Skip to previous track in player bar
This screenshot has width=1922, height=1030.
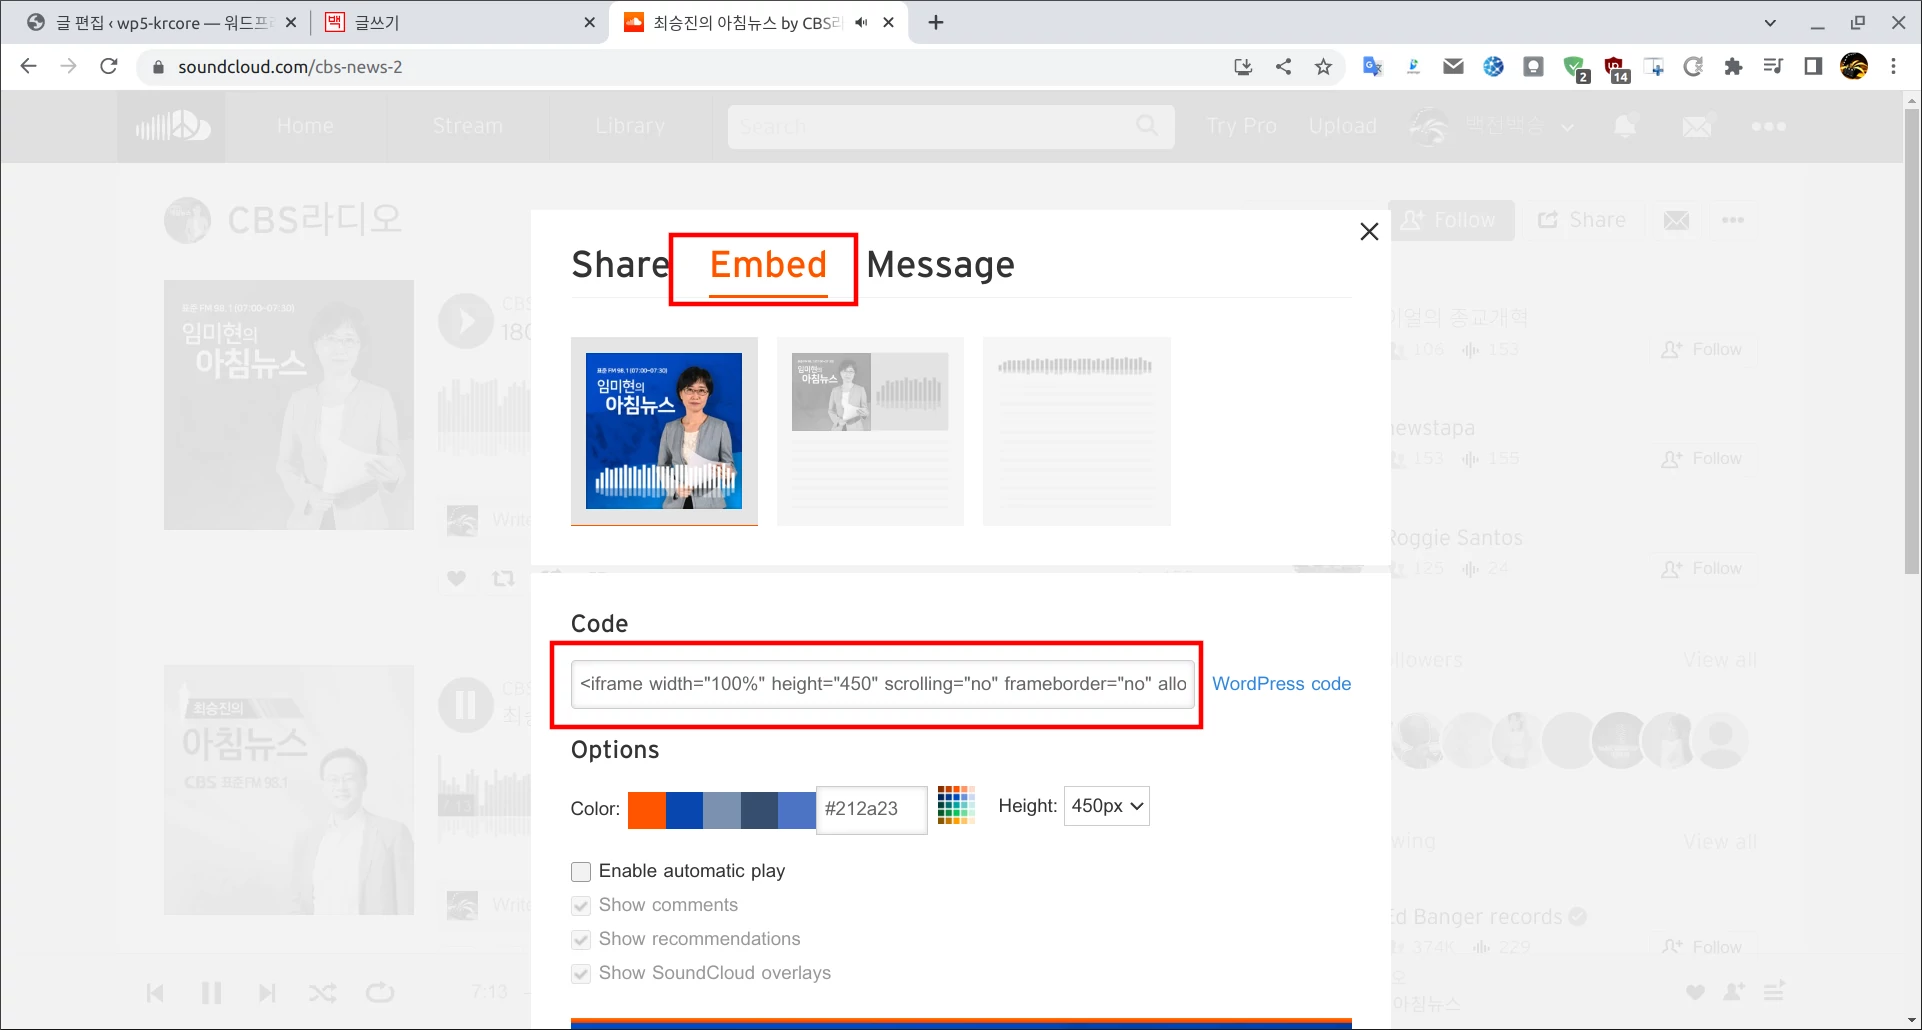155,993
